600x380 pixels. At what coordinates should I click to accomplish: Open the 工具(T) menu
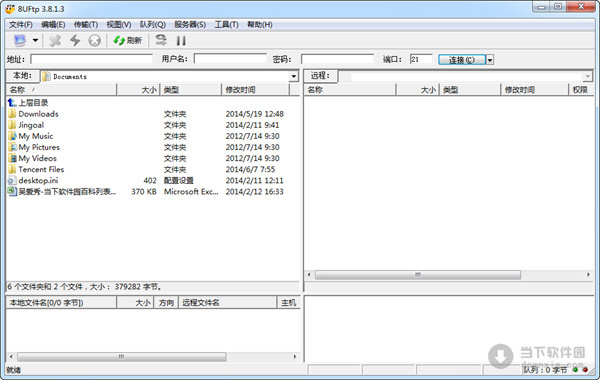tap(226, 24)
